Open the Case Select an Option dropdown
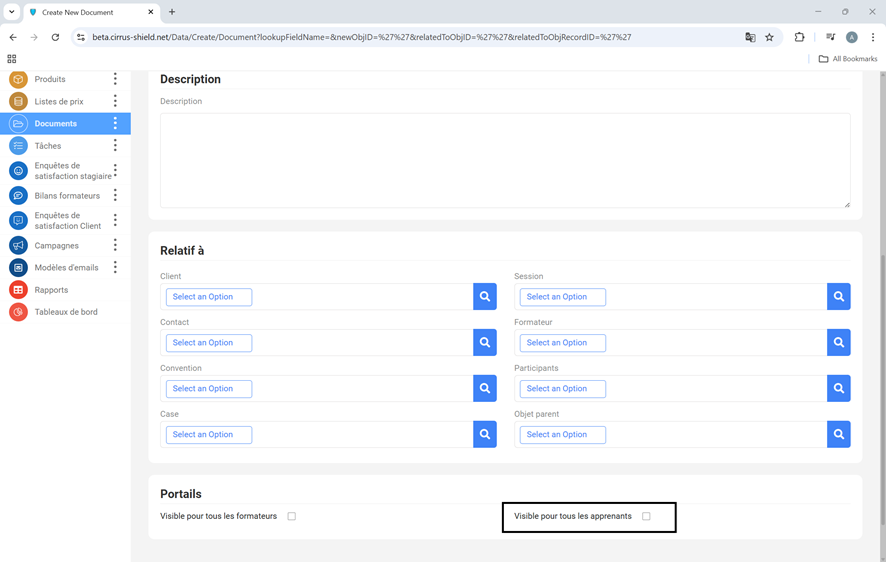886x562 pixels. pyautogui.click(x=209, y=435)
